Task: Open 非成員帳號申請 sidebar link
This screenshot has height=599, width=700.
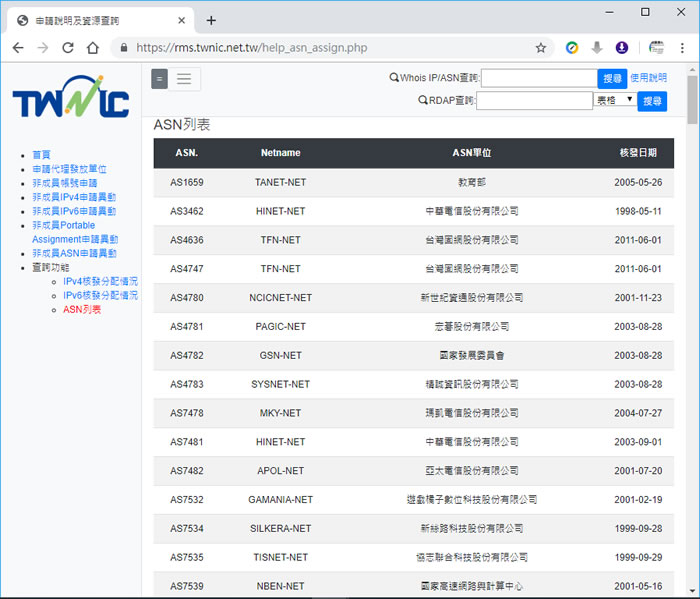Action: click(x=65, y=183)
